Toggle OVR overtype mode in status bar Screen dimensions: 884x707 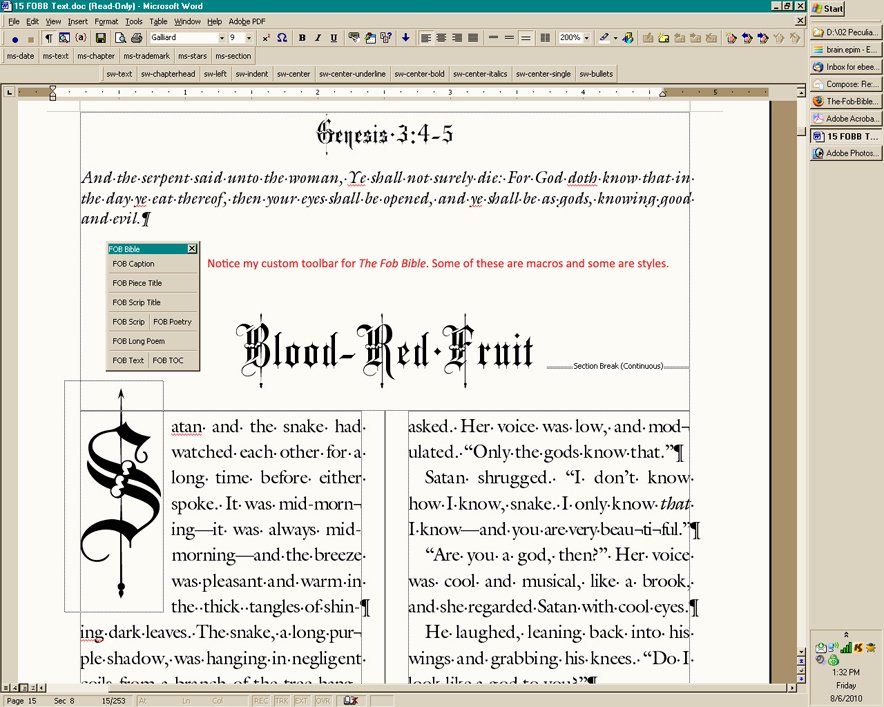coord(322,700)
